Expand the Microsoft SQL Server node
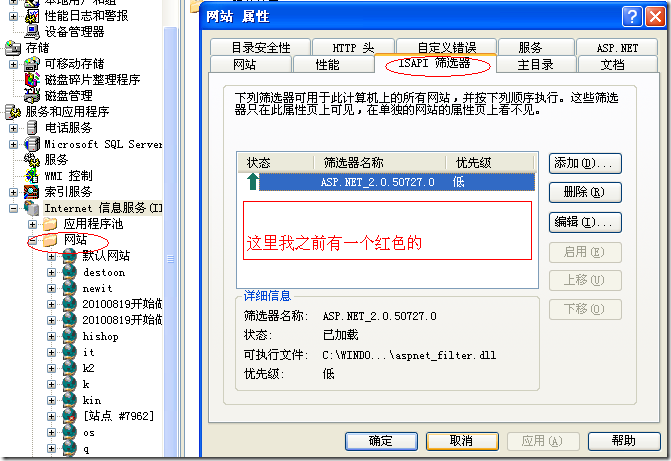The width and height of the screenshot is (671, 461). (13, 144)
